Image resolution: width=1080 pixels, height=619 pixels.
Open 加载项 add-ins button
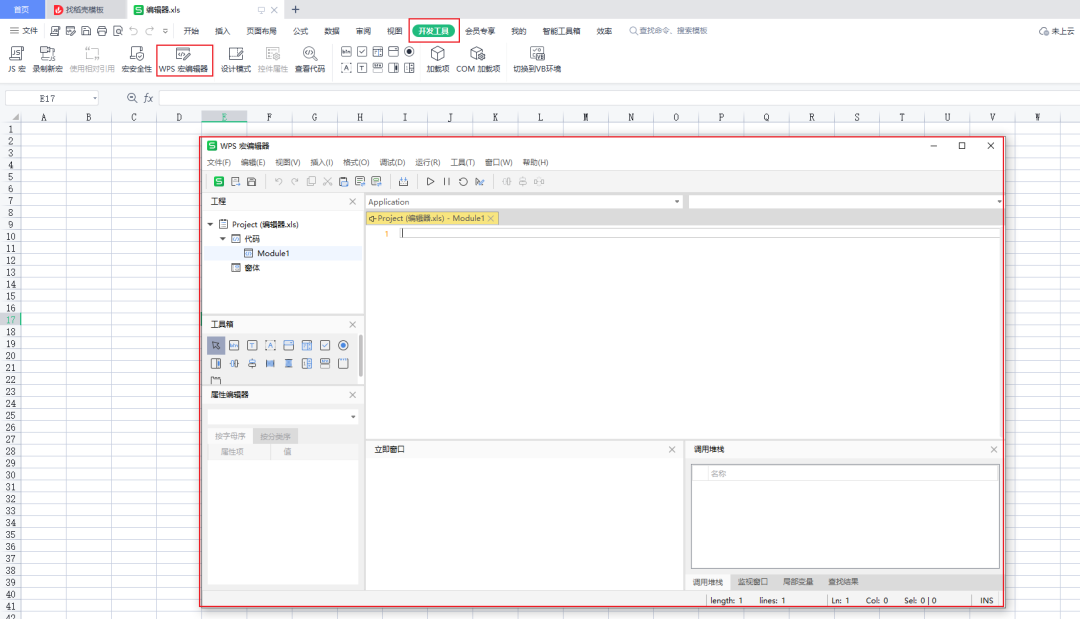click(437, 59)
